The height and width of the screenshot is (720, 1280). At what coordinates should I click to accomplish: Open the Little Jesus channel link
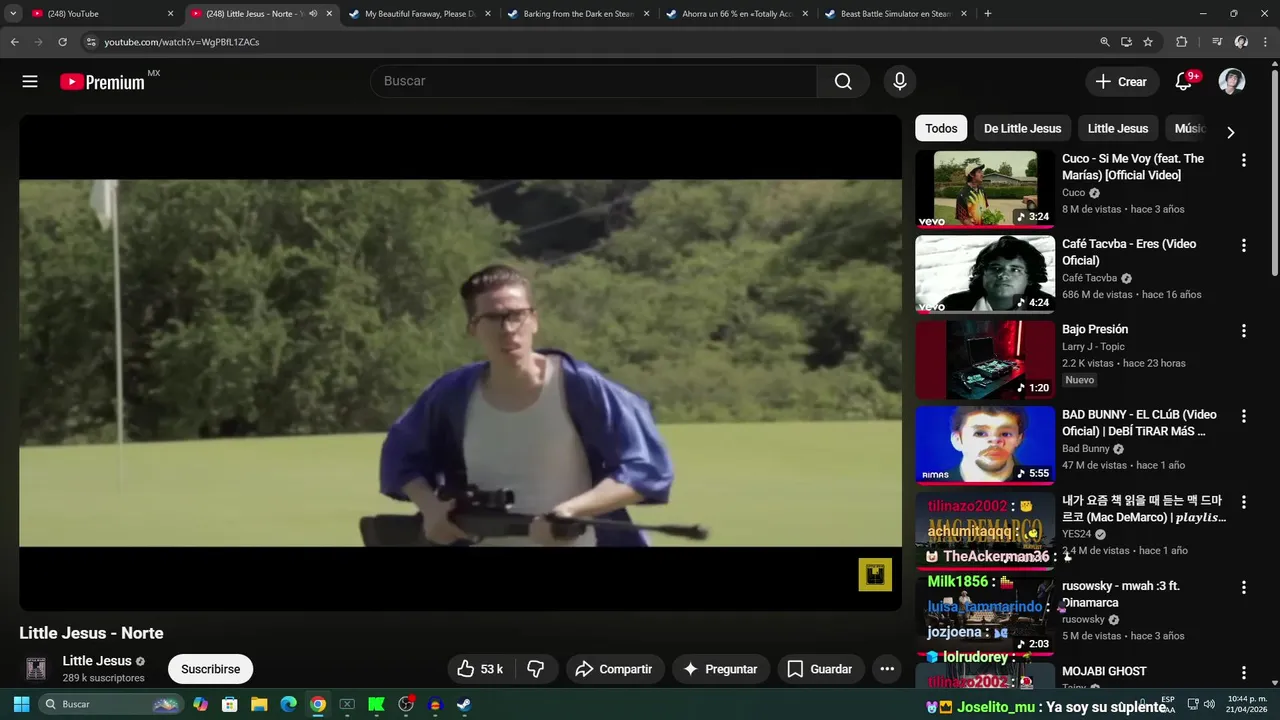pyautogui.click(x=97, y=661)
